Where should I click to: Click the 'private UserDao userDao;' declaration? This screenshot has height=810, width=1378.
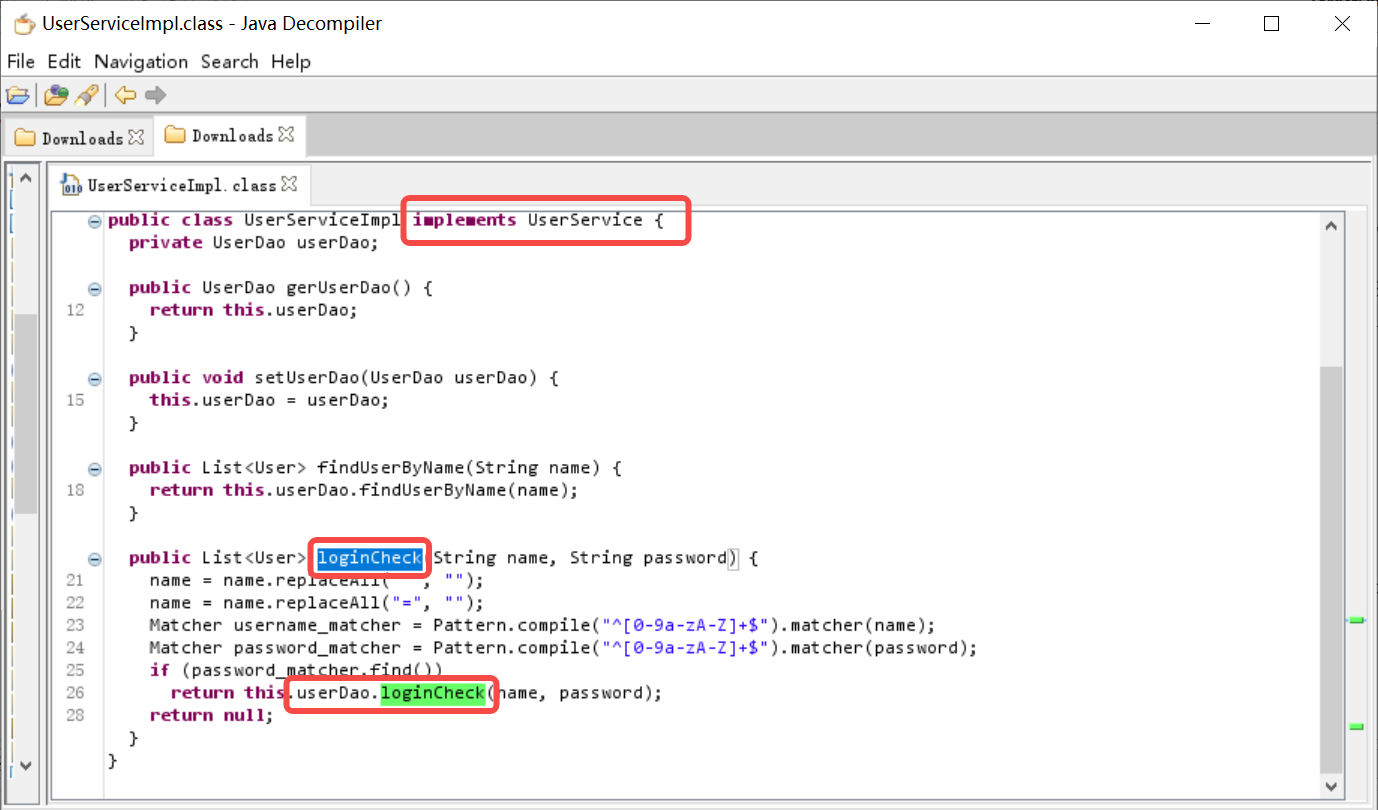254,243
